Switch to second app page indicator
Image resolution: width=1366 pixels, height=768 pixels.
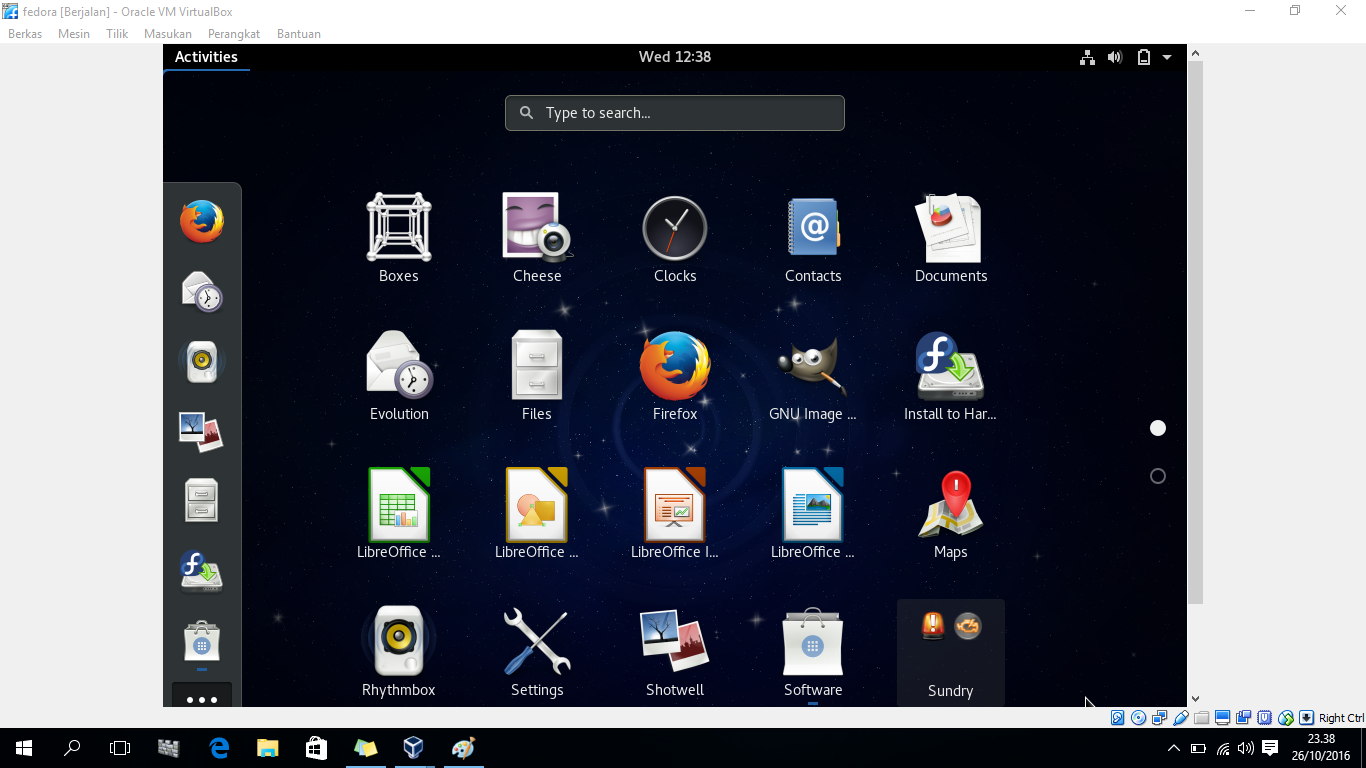[1158, 476]
